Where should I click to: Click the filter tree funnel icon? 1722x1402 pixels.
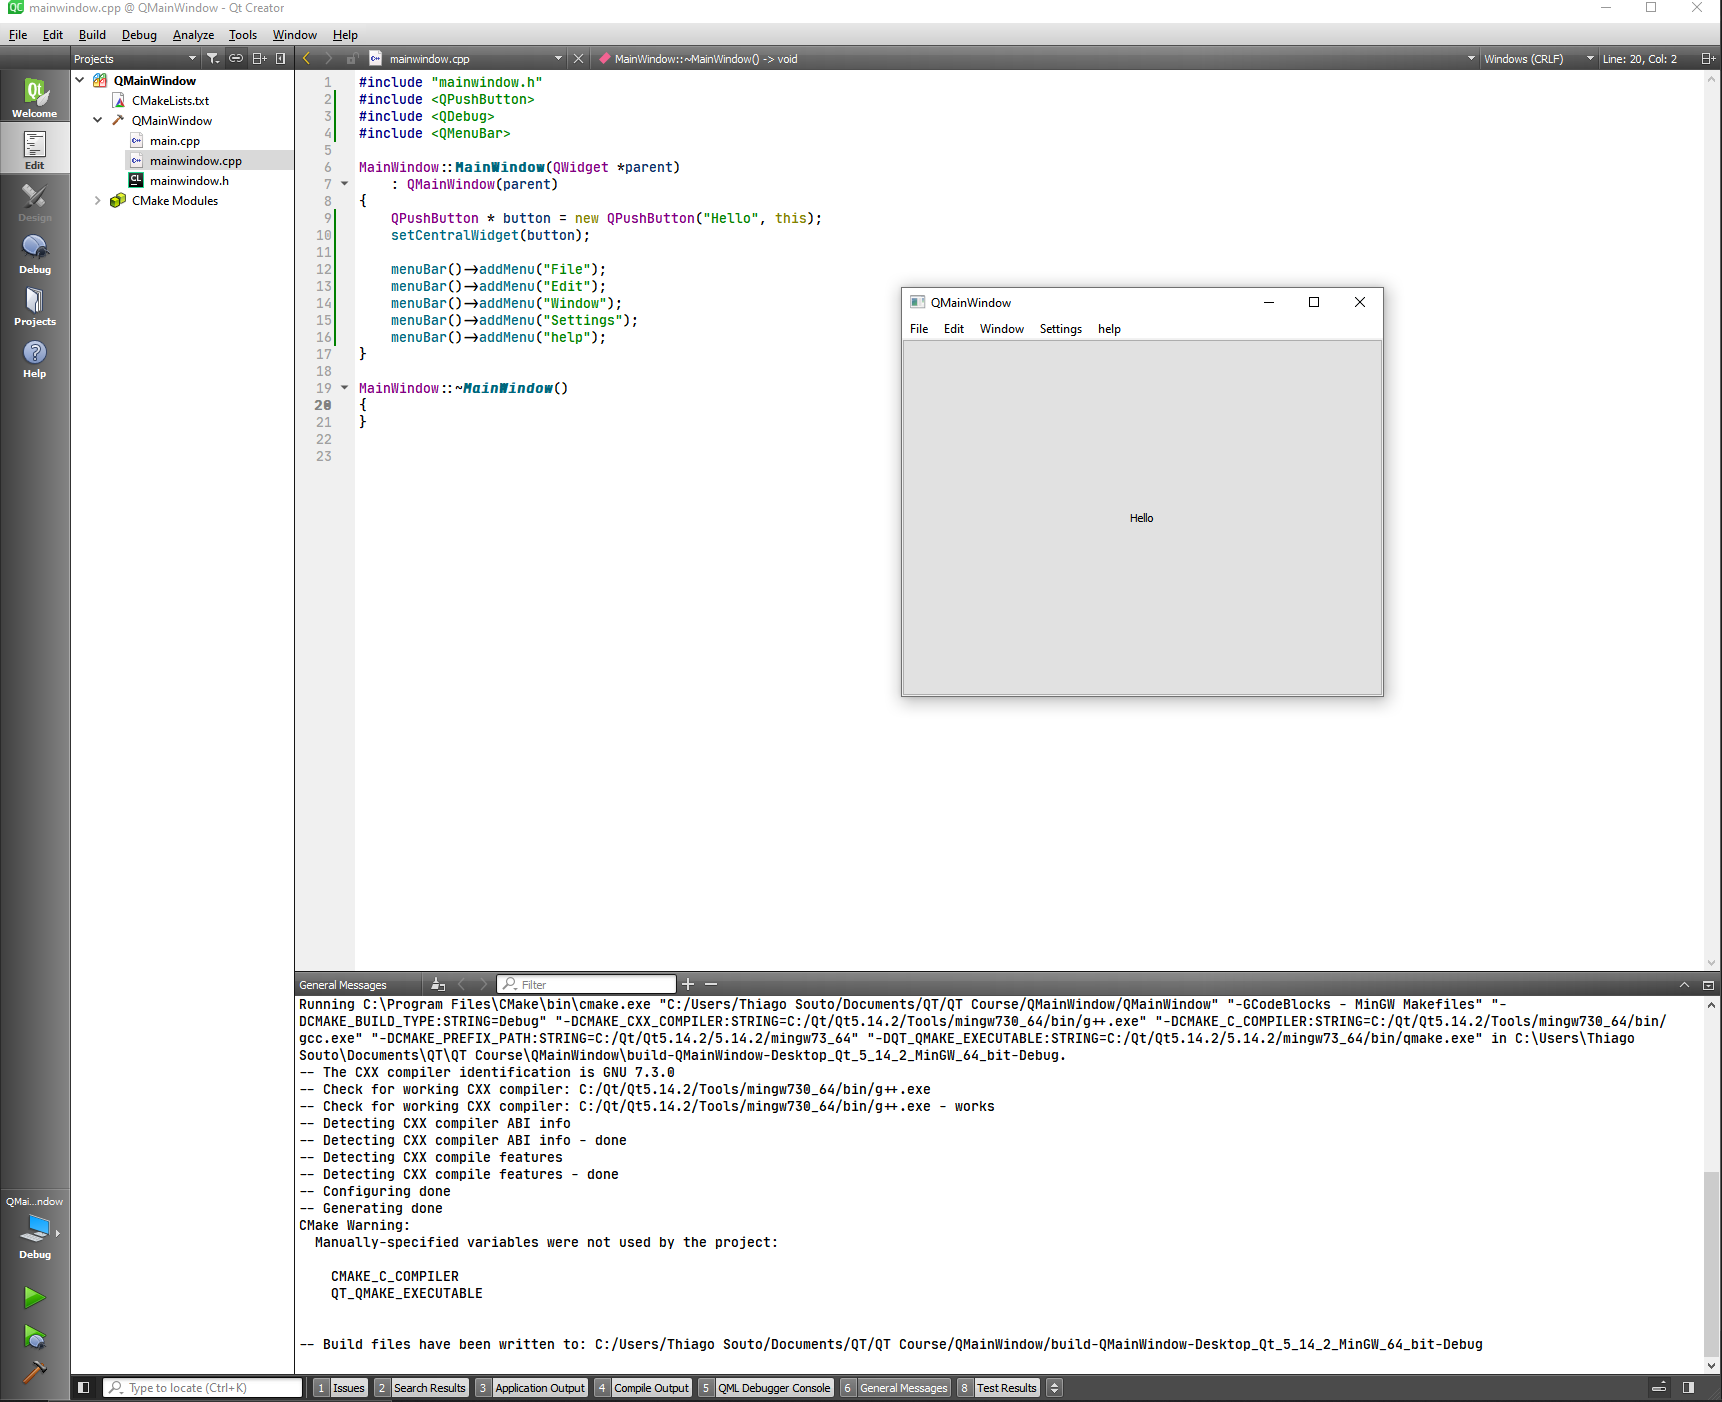[x=213, y=59]
